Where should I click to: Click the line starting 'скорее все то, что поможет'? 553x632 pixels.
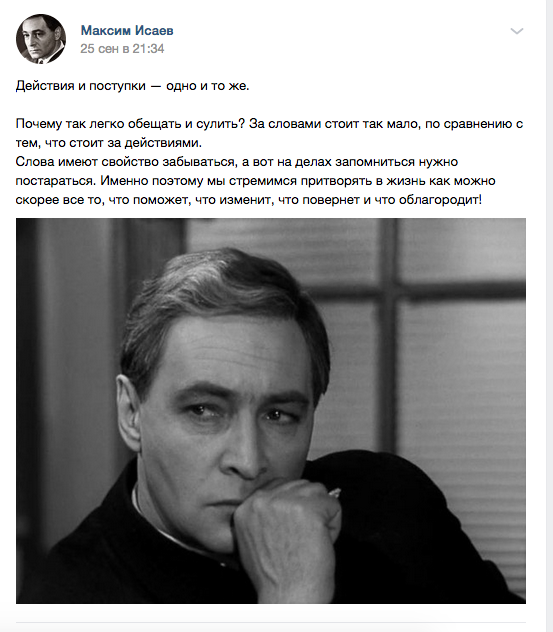(249, 200)
